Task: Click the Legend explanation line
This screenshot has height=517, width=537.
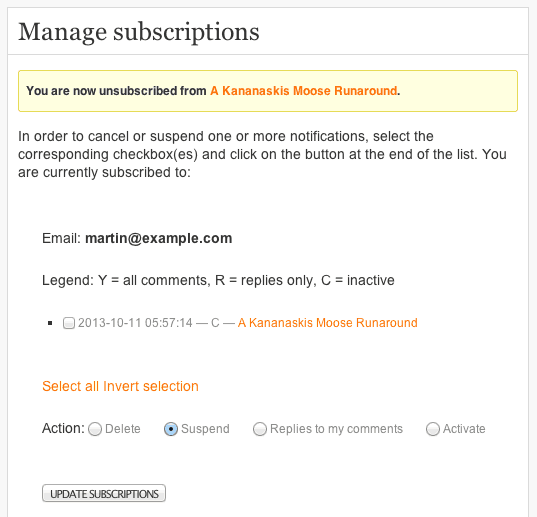Action: click(218, 280)
